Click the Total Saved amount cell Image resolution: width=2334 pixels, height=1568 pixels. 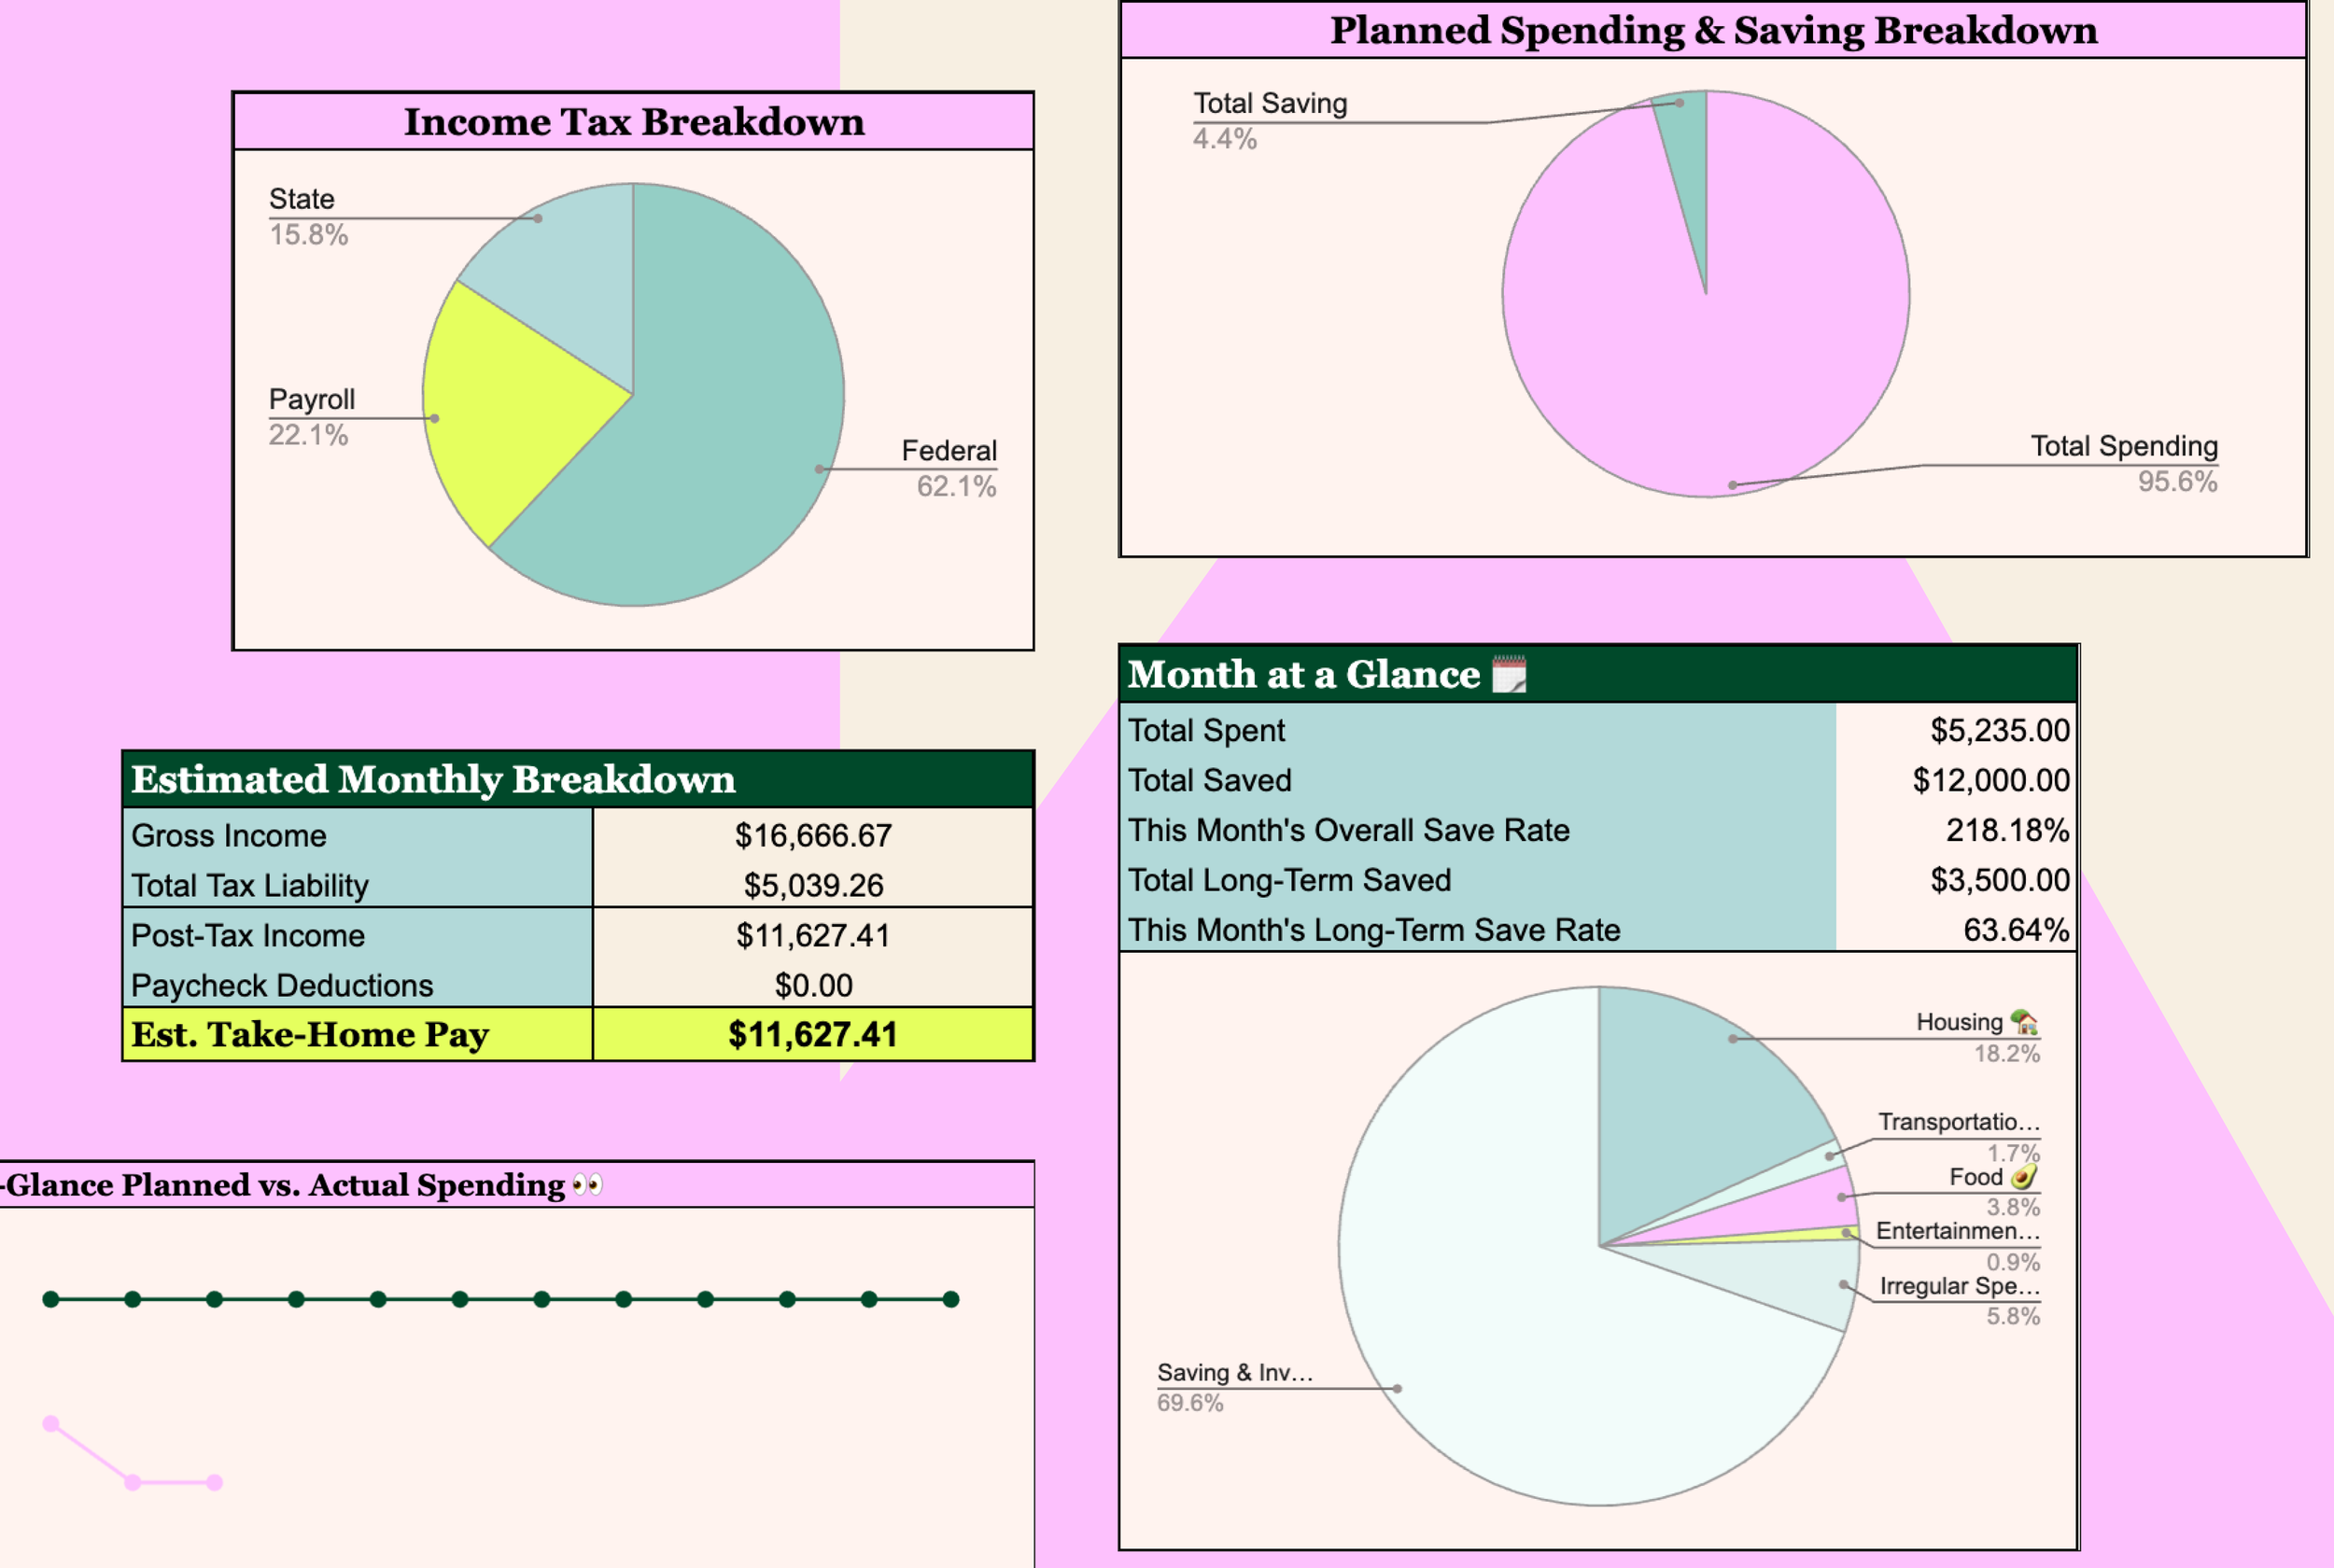tap(1990, 780)
